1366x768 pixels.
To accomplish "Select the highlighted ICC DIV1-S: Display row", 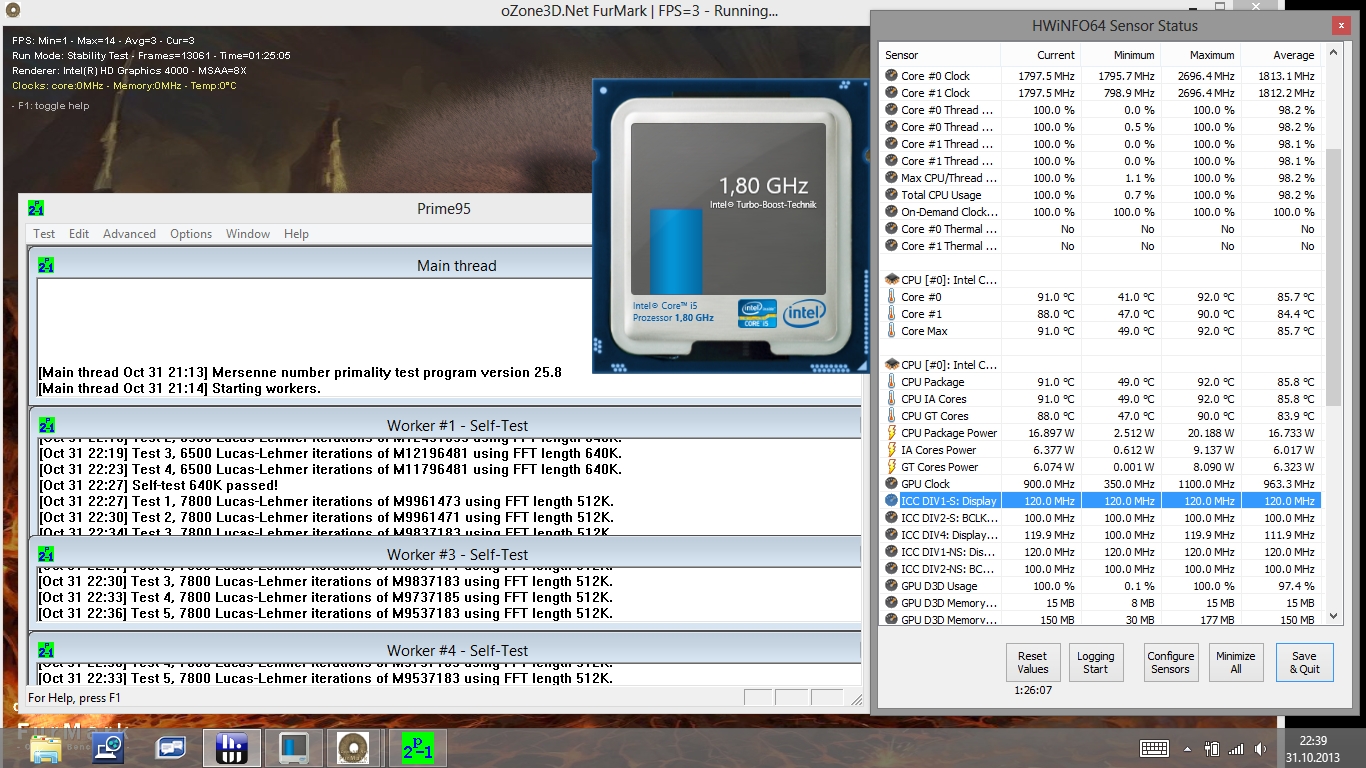I will [1101, 501].
